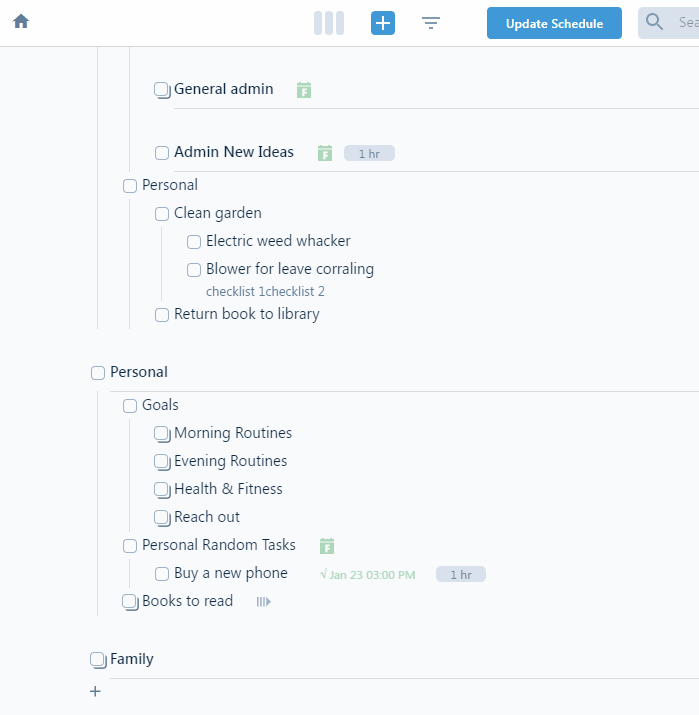Click General admin green calendar icon

pos(304,90)
